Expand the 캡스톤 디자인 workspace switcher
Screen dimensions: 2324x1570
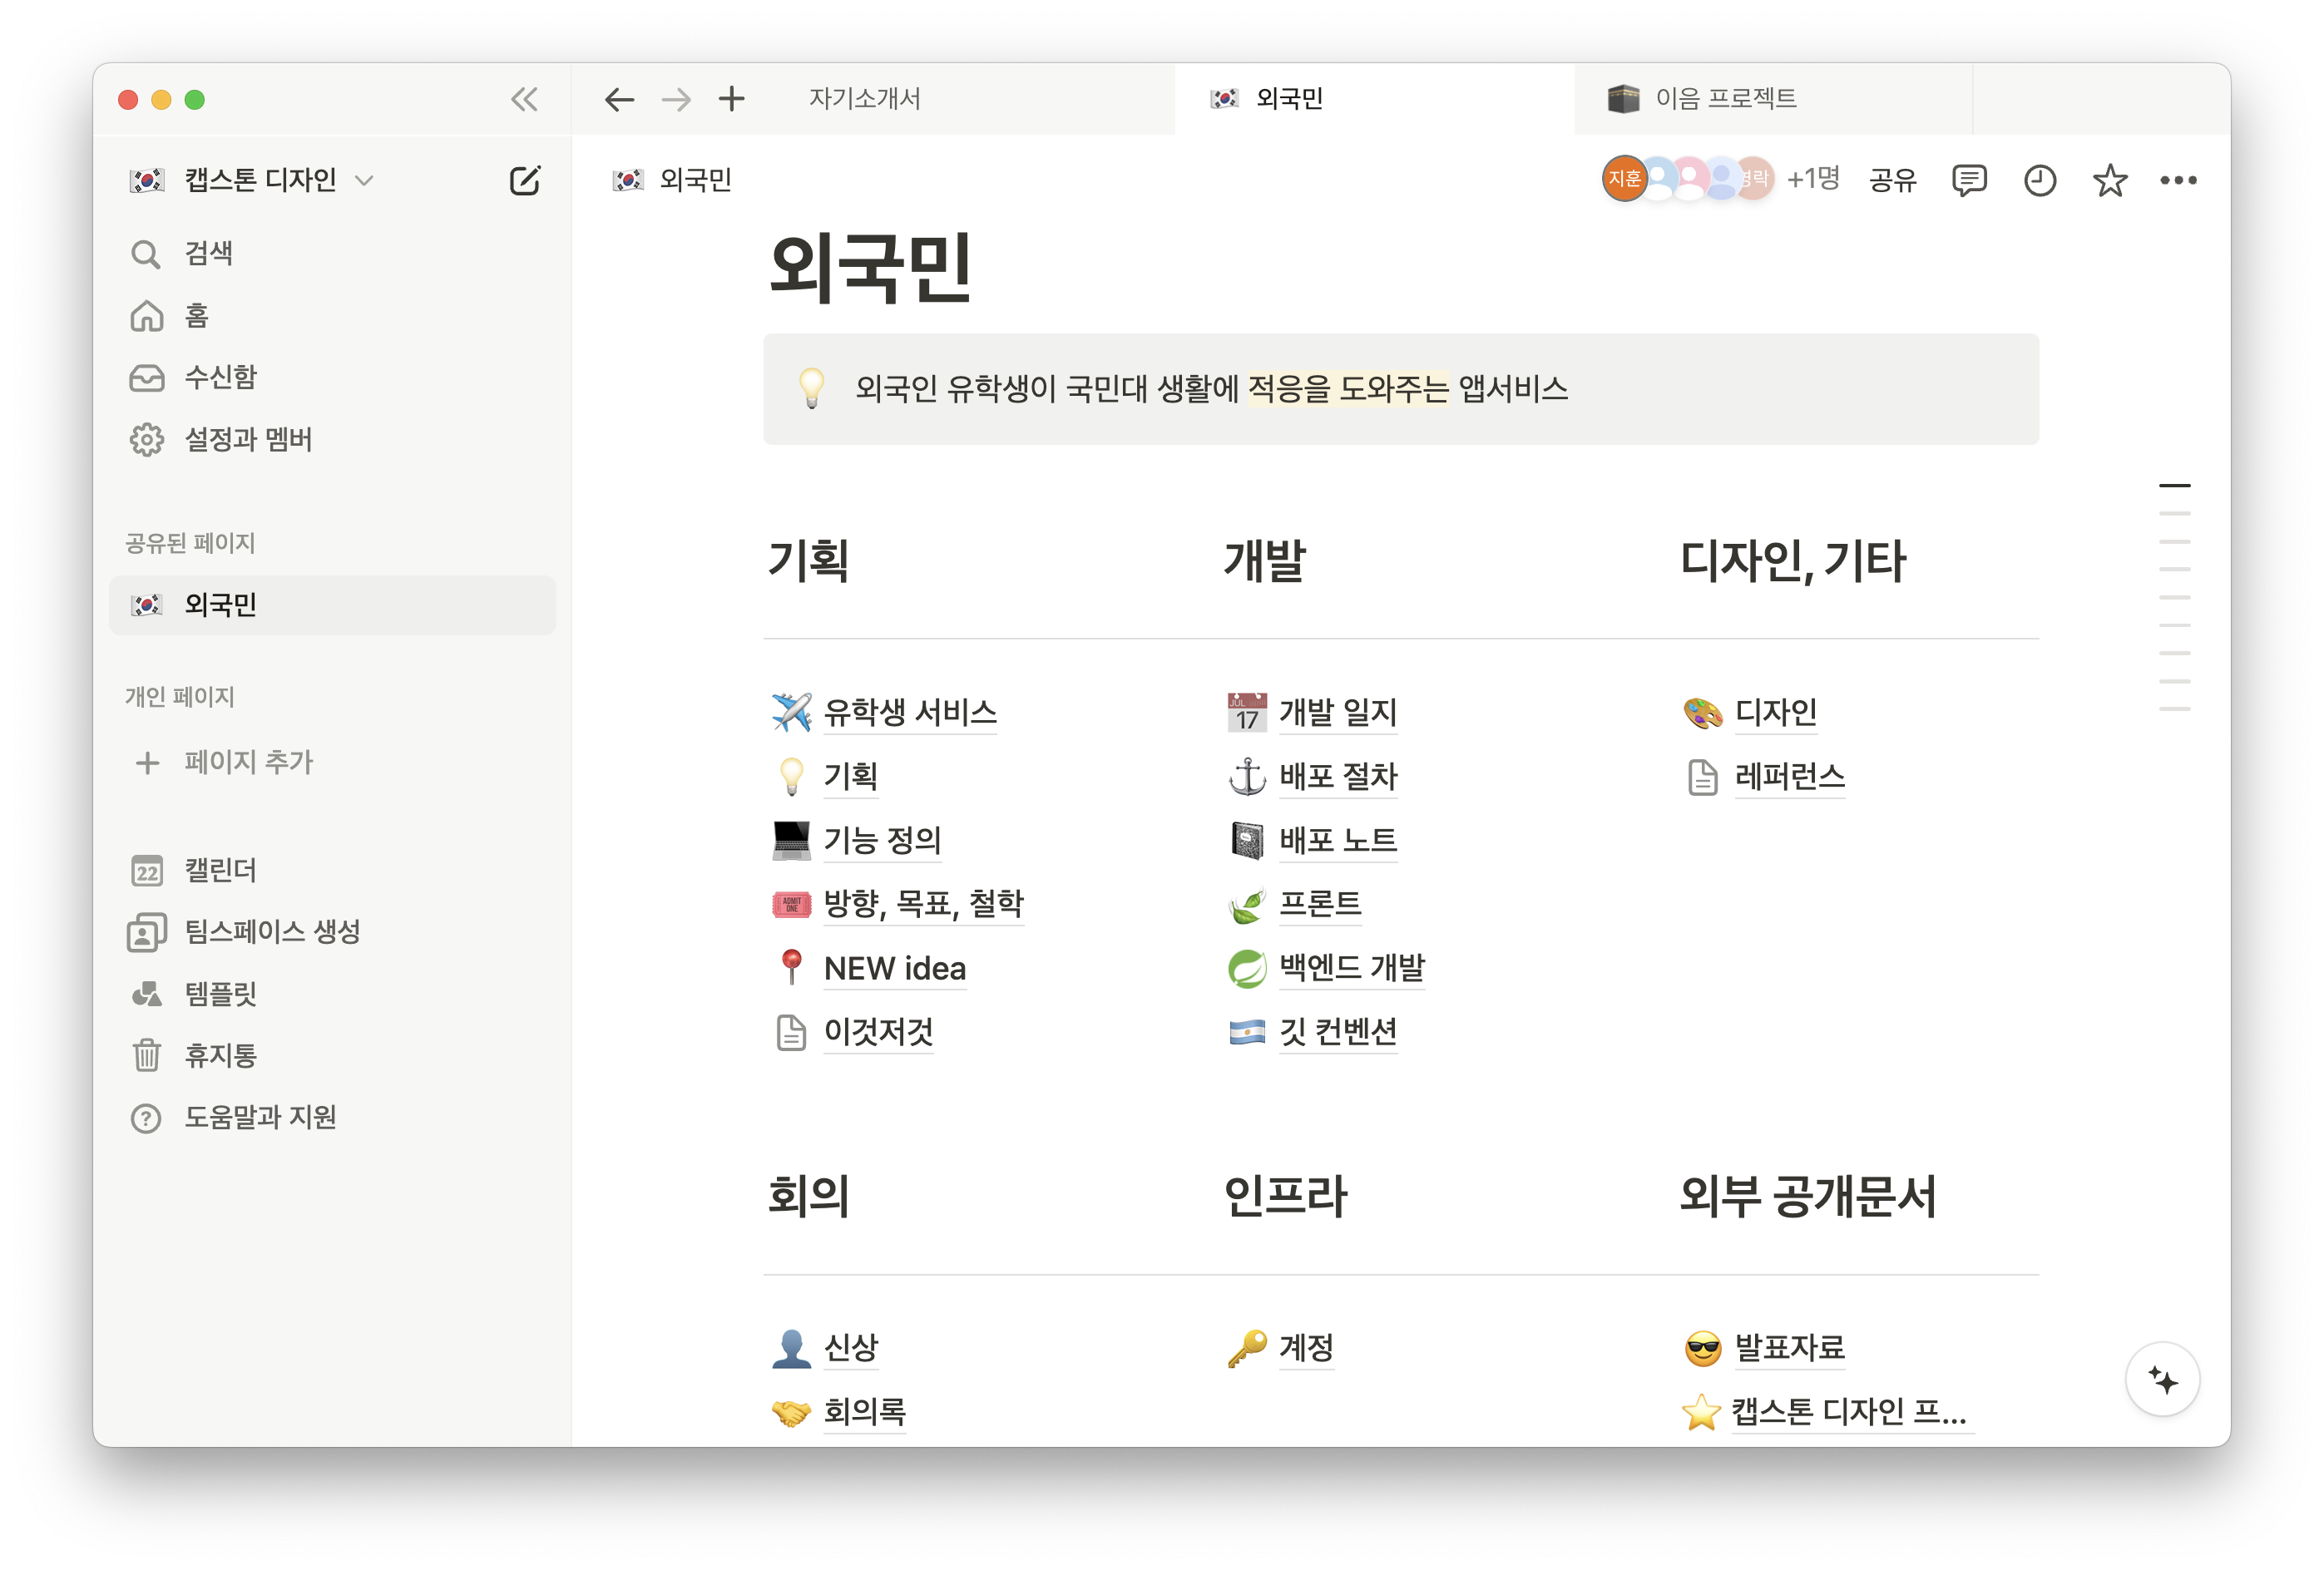tap(251, 180)
